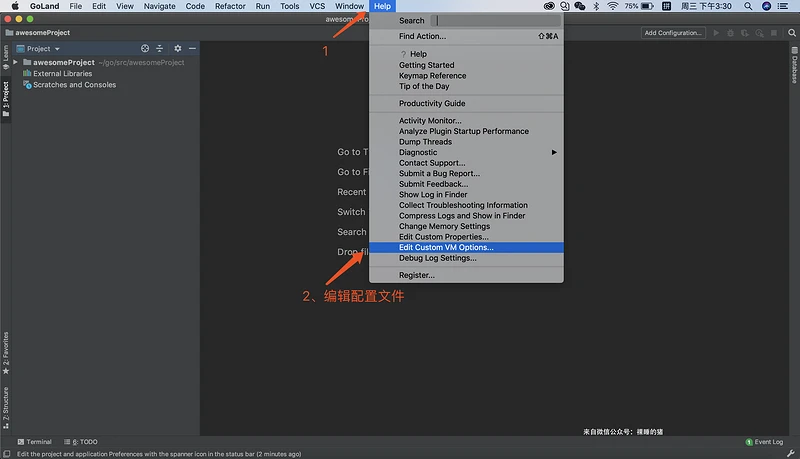
Task: Open the Database tool window stripe
Action: point(794,65)
